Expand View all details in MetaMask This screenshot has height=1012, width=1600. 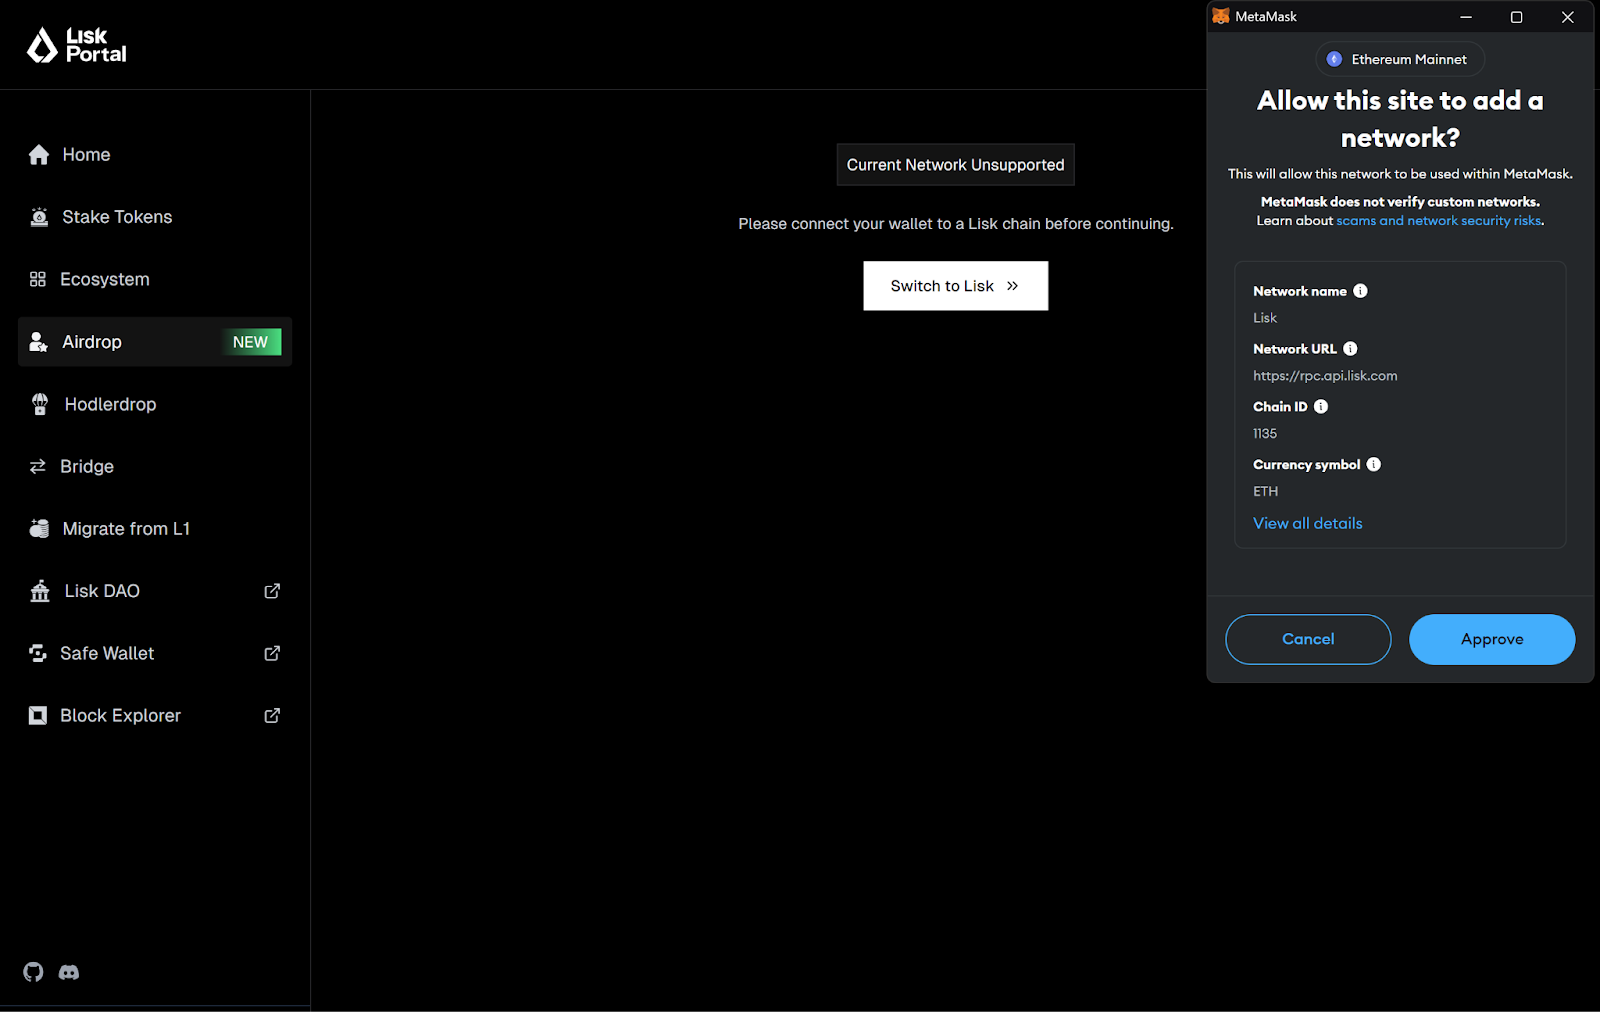1307,523
